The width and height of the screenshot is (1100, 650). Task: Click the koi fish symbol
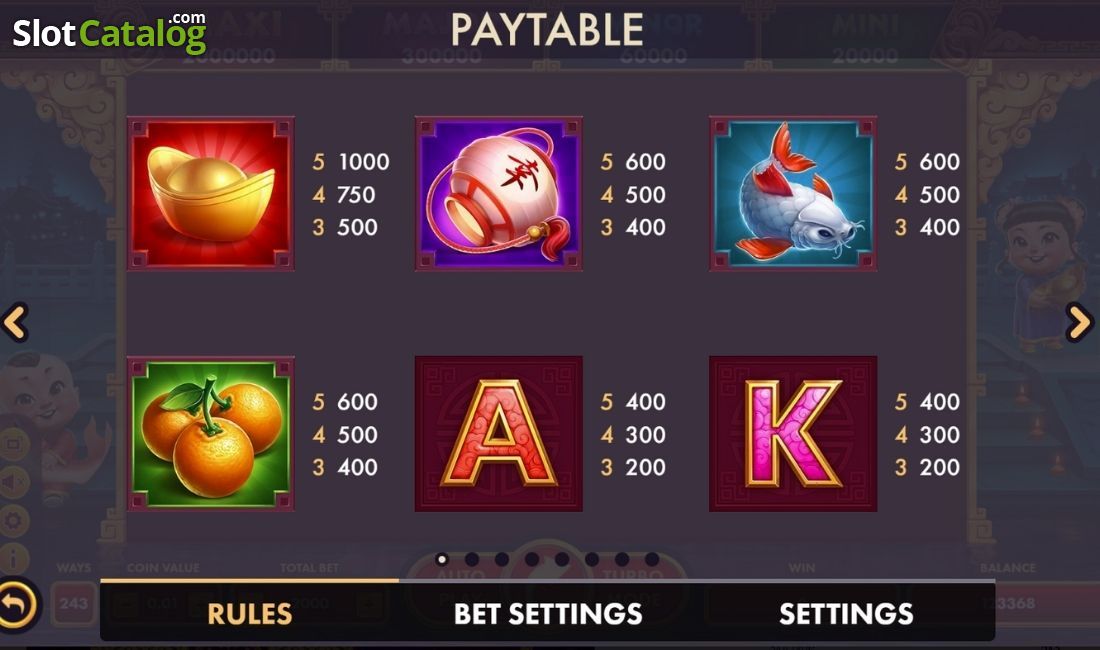pos(793,194)
